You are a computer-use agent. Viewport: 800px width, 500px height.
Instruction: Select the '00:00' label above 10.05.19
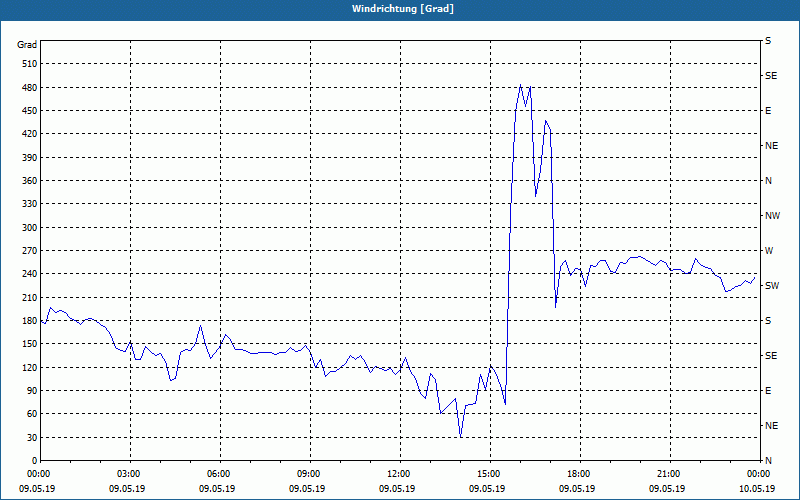[x=759, y=474]
